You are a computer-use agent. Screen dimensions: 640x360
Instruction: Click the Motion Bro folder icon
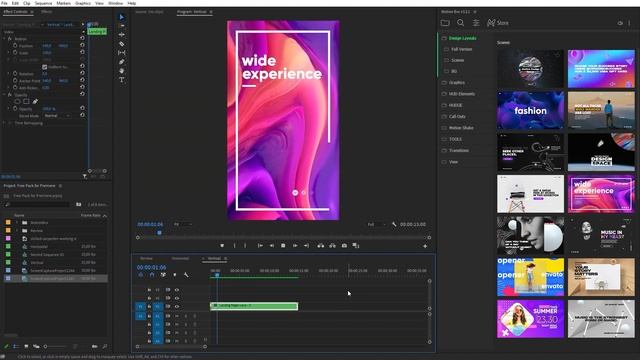pos(445,23)
